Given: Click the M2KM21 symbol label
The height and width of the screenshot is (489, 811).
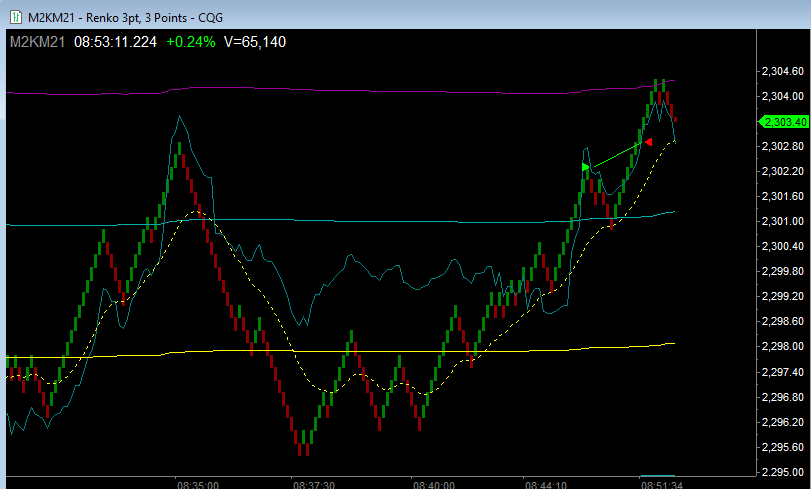Looking at the screenshot, I should [37, 42].
